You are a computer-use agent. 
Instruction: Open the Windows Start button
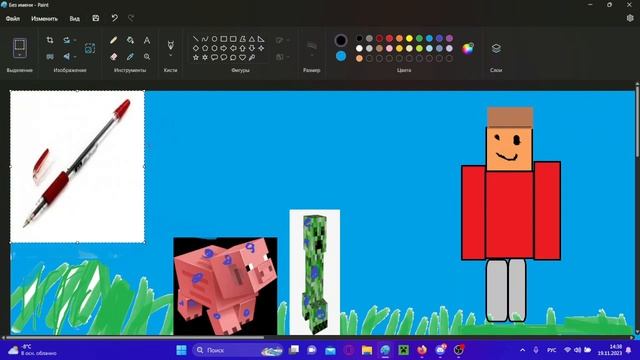181,350
